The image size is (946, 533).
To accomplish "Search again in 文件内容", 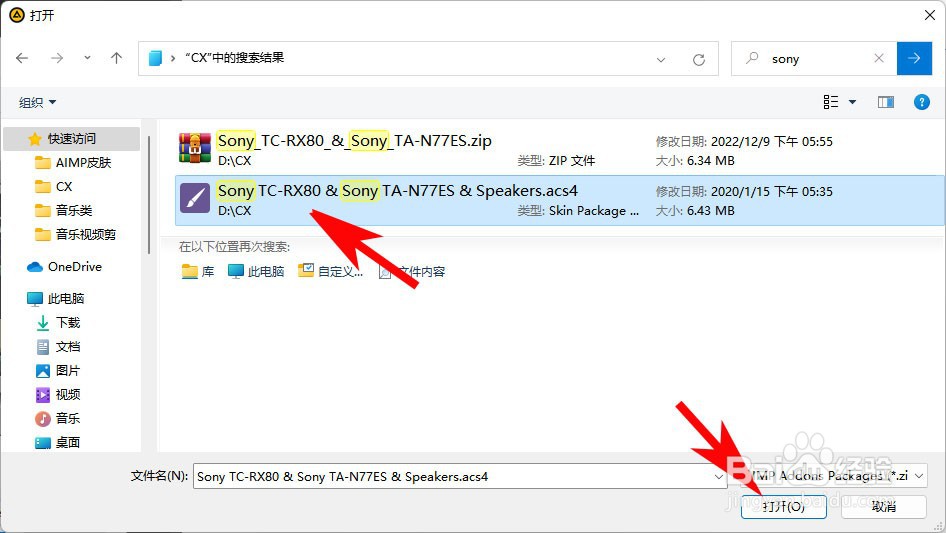I will pyautogui.click(x=412, y=272).
